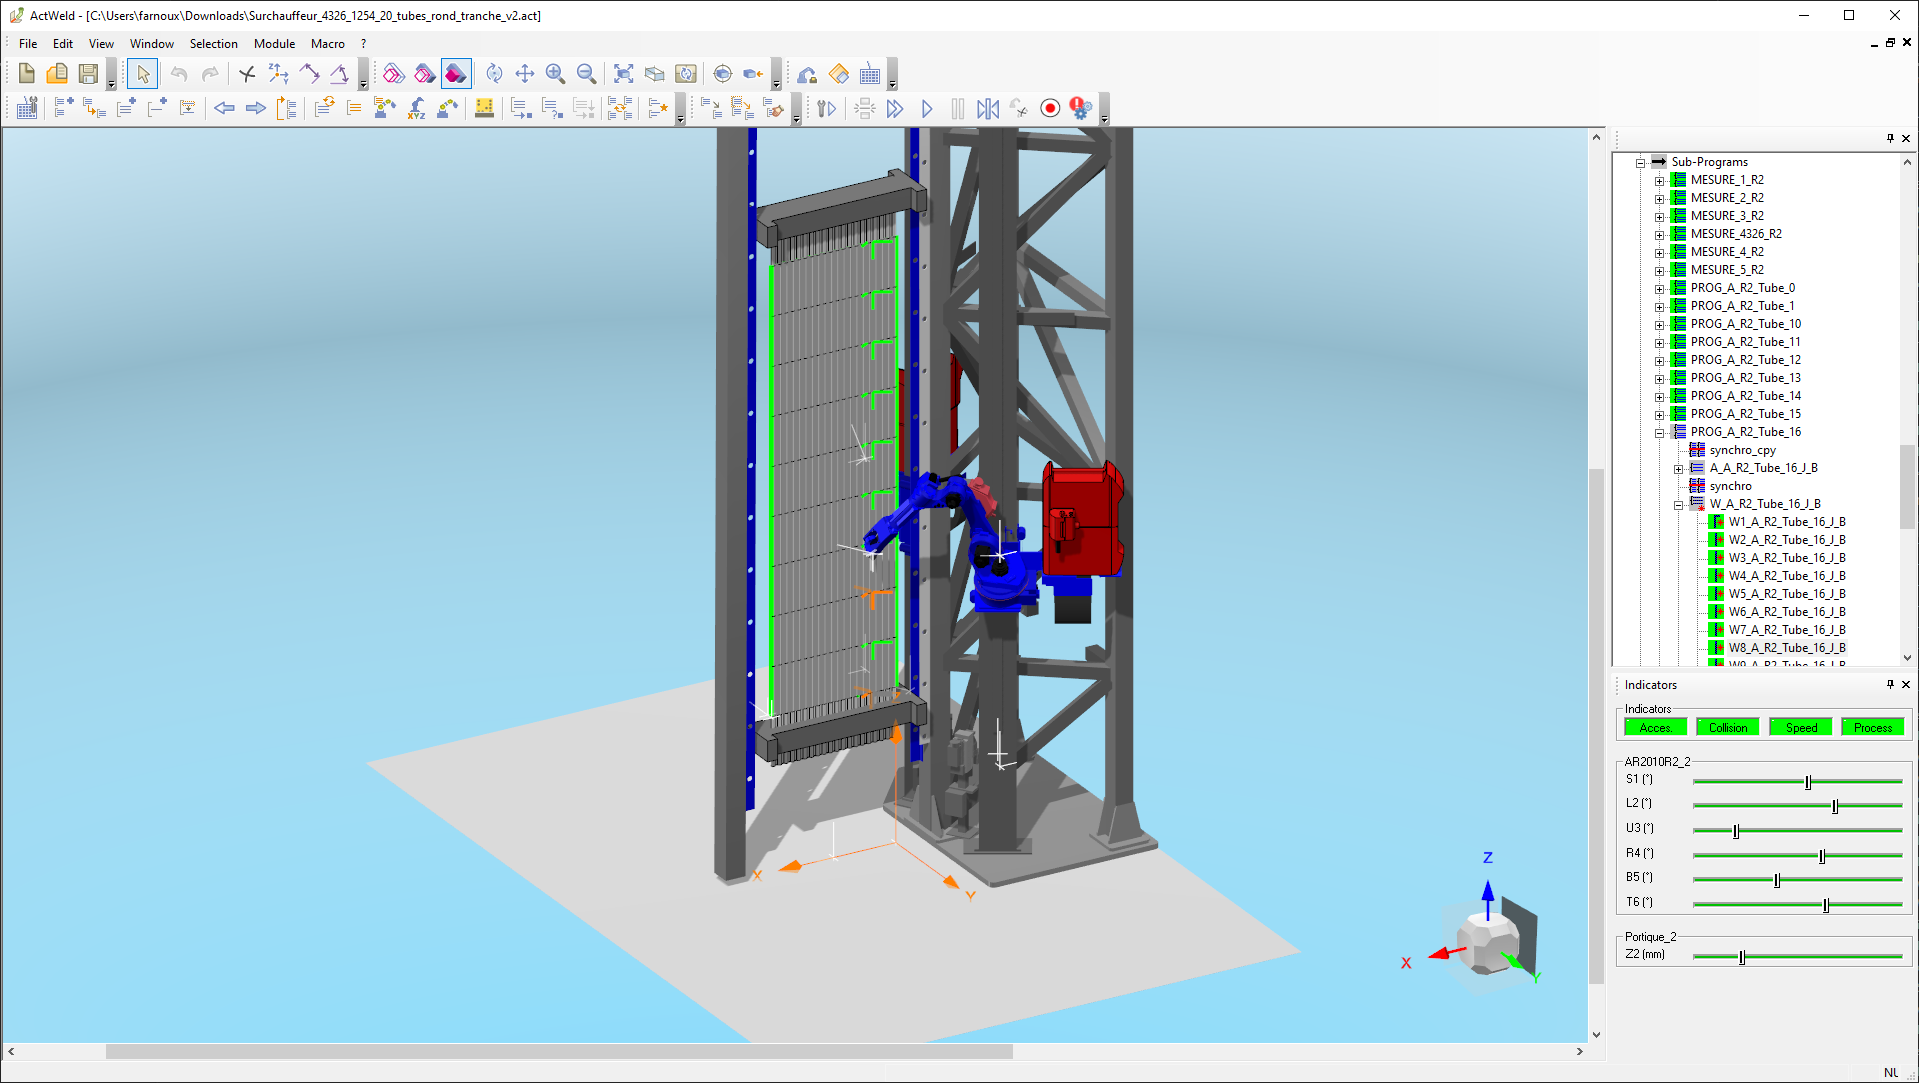Open the Module menu

click(x=274, y=44)
